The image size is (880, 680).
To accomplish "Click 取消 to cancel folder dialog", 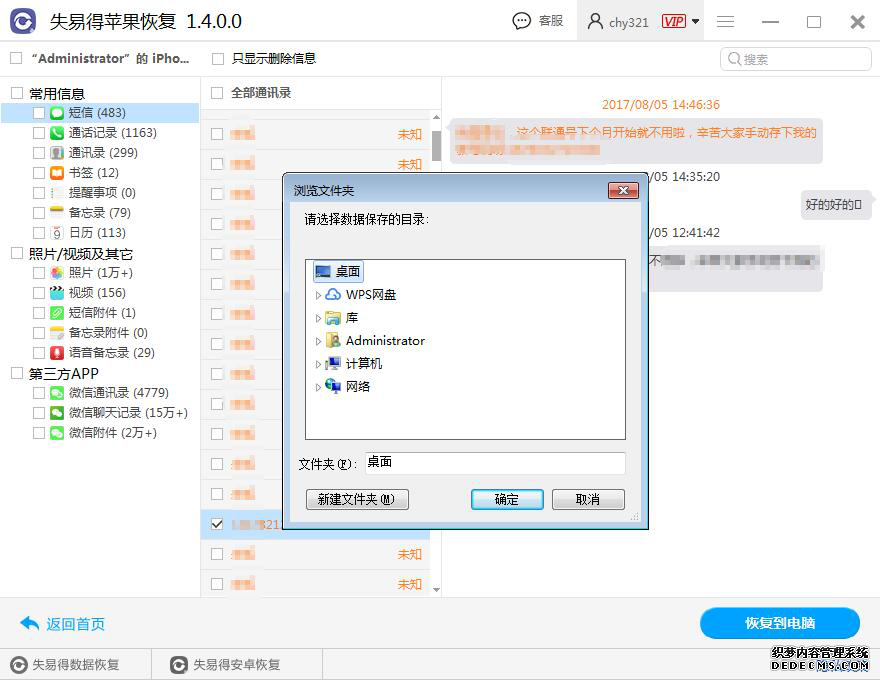I will (x=588, y=499).
